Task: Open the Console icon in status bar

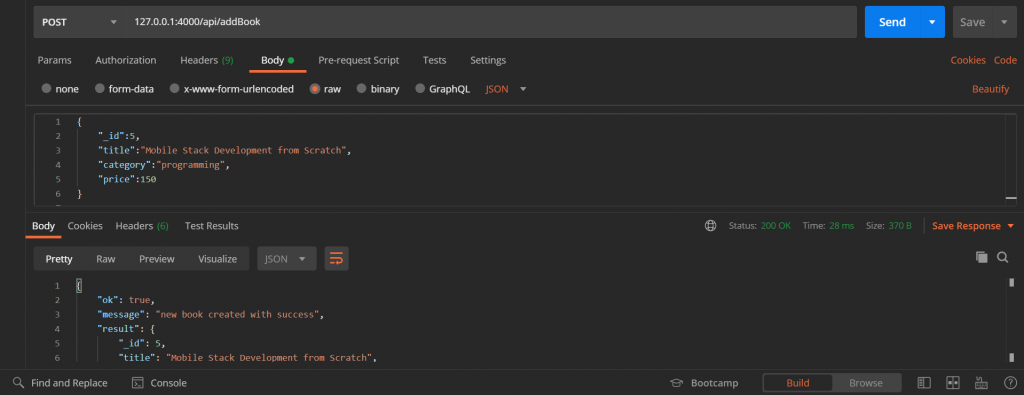Action: click(138, 383)
